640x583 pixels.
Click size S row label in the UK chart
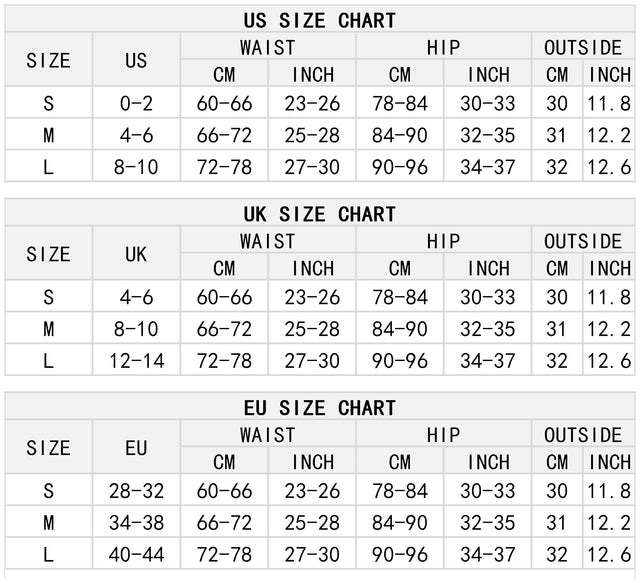[x=48, y=297]
